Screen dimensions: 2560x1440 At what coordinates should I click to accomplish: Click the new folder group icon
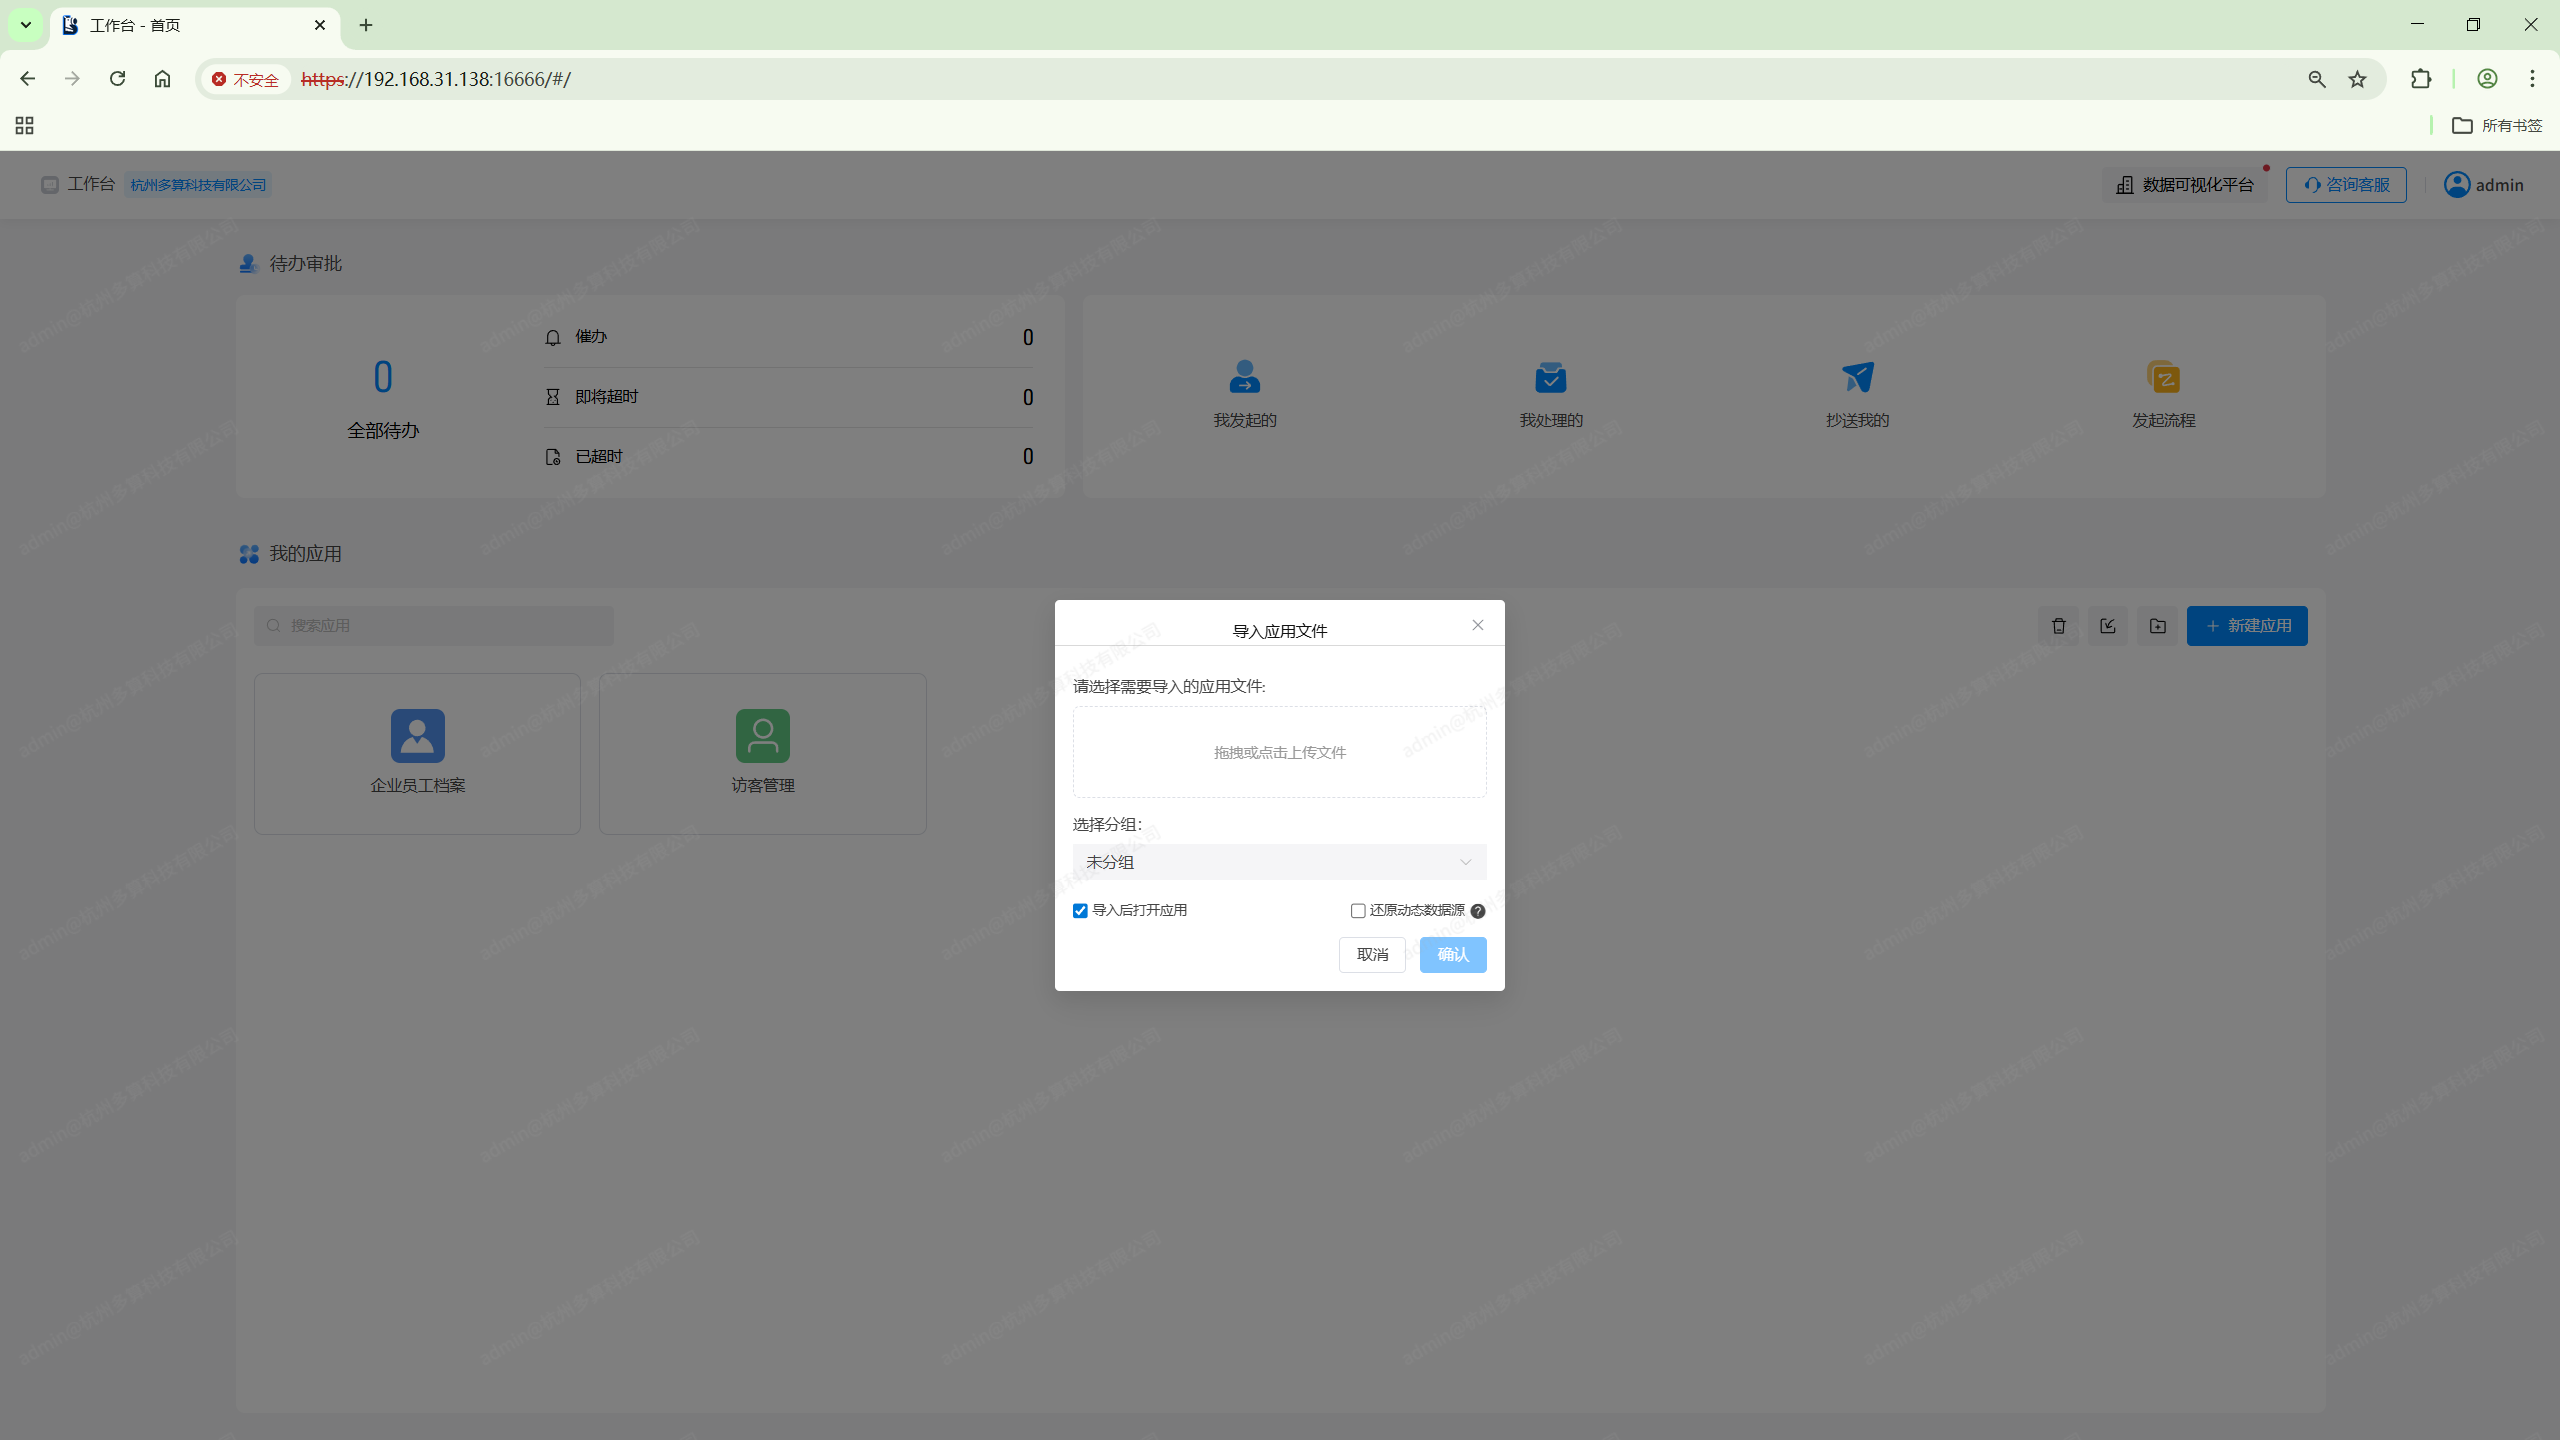(x=2158, y=626)
